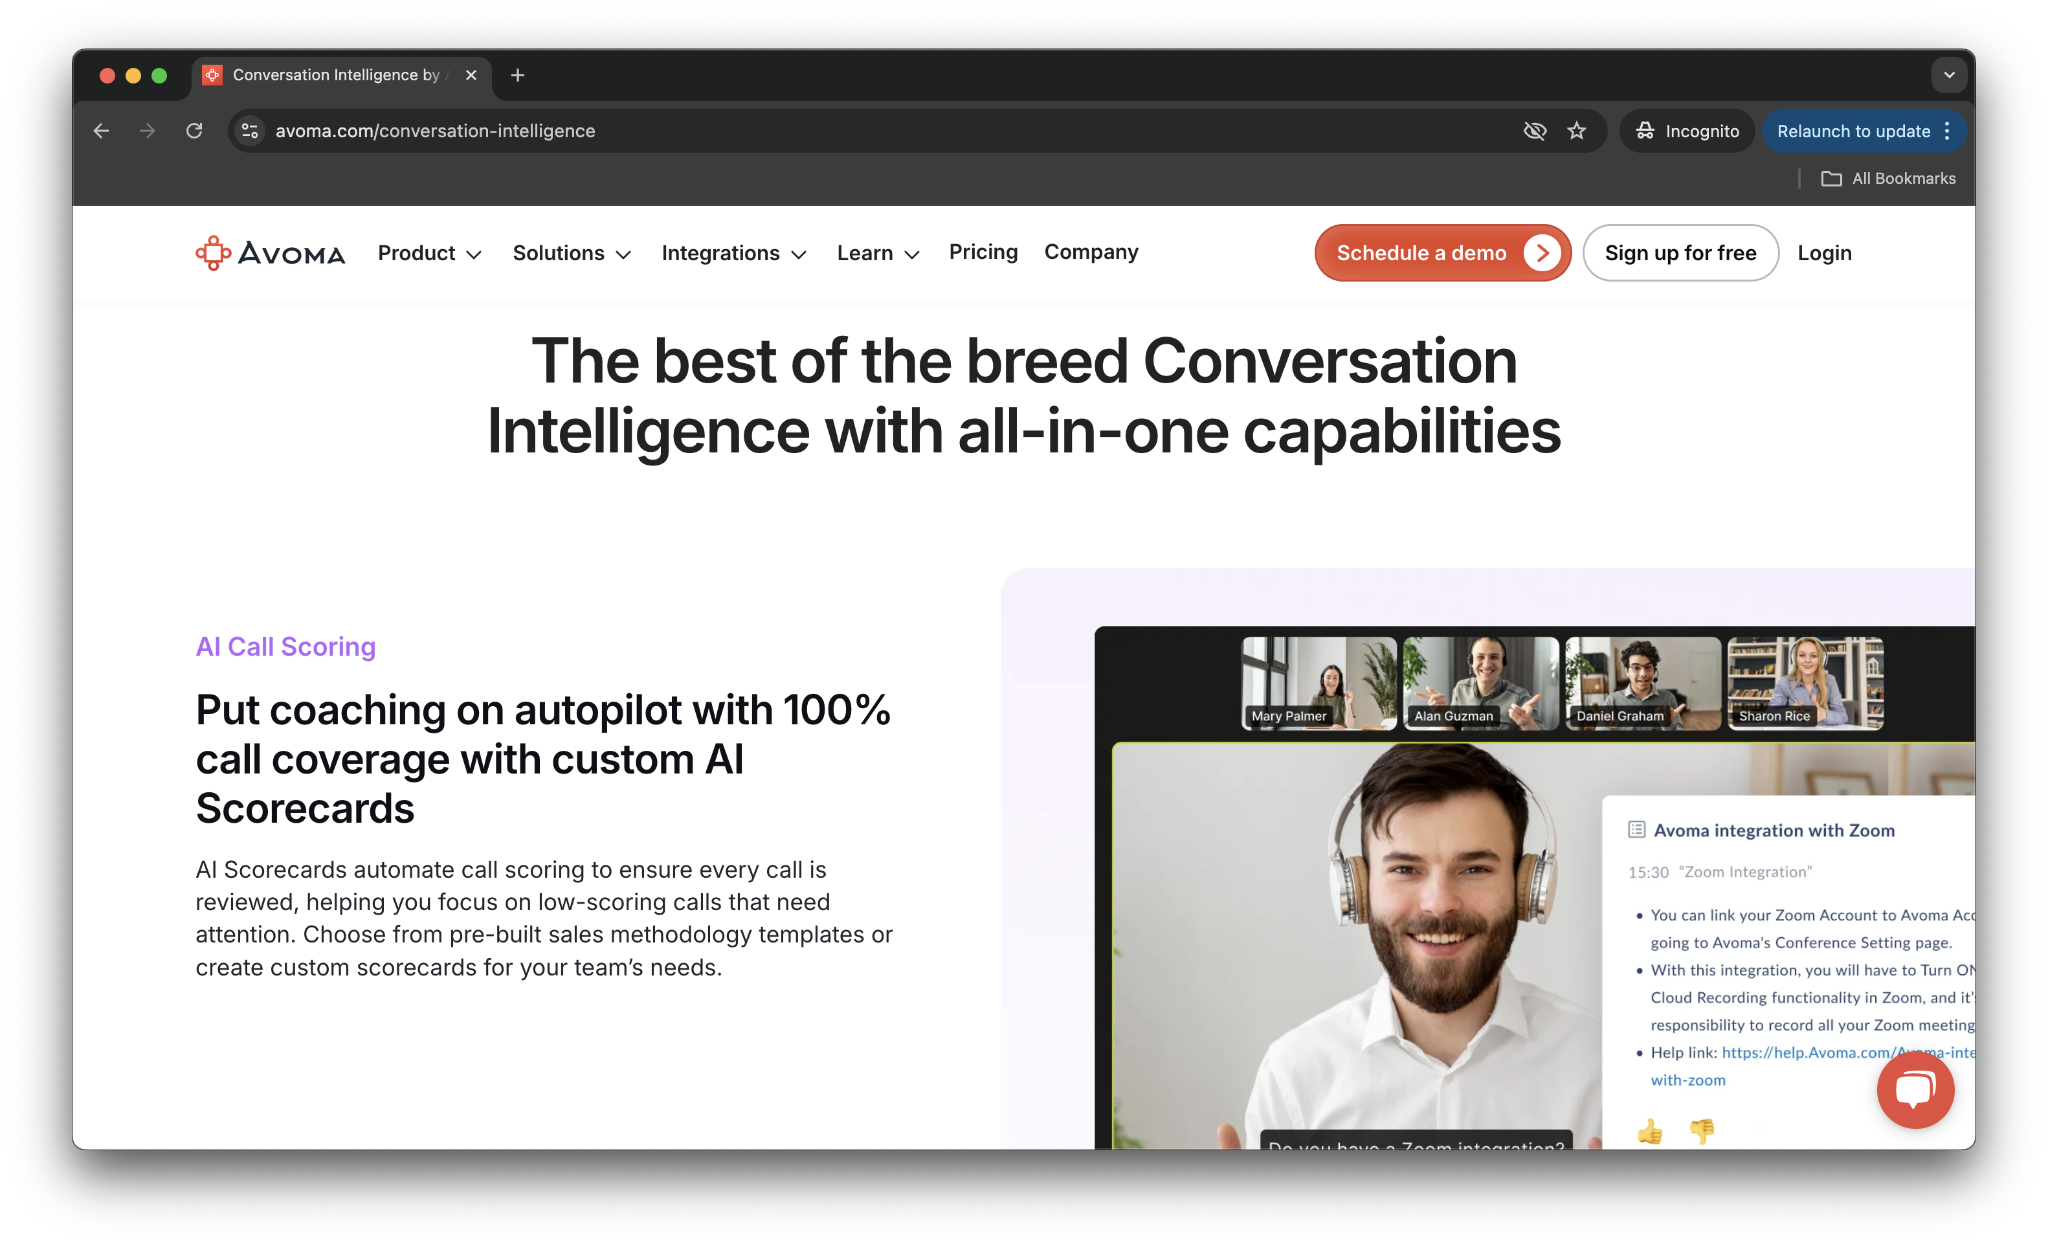Click Relaunch to update
Screen dimensions: 2048x1245
tap(1853, 131)
